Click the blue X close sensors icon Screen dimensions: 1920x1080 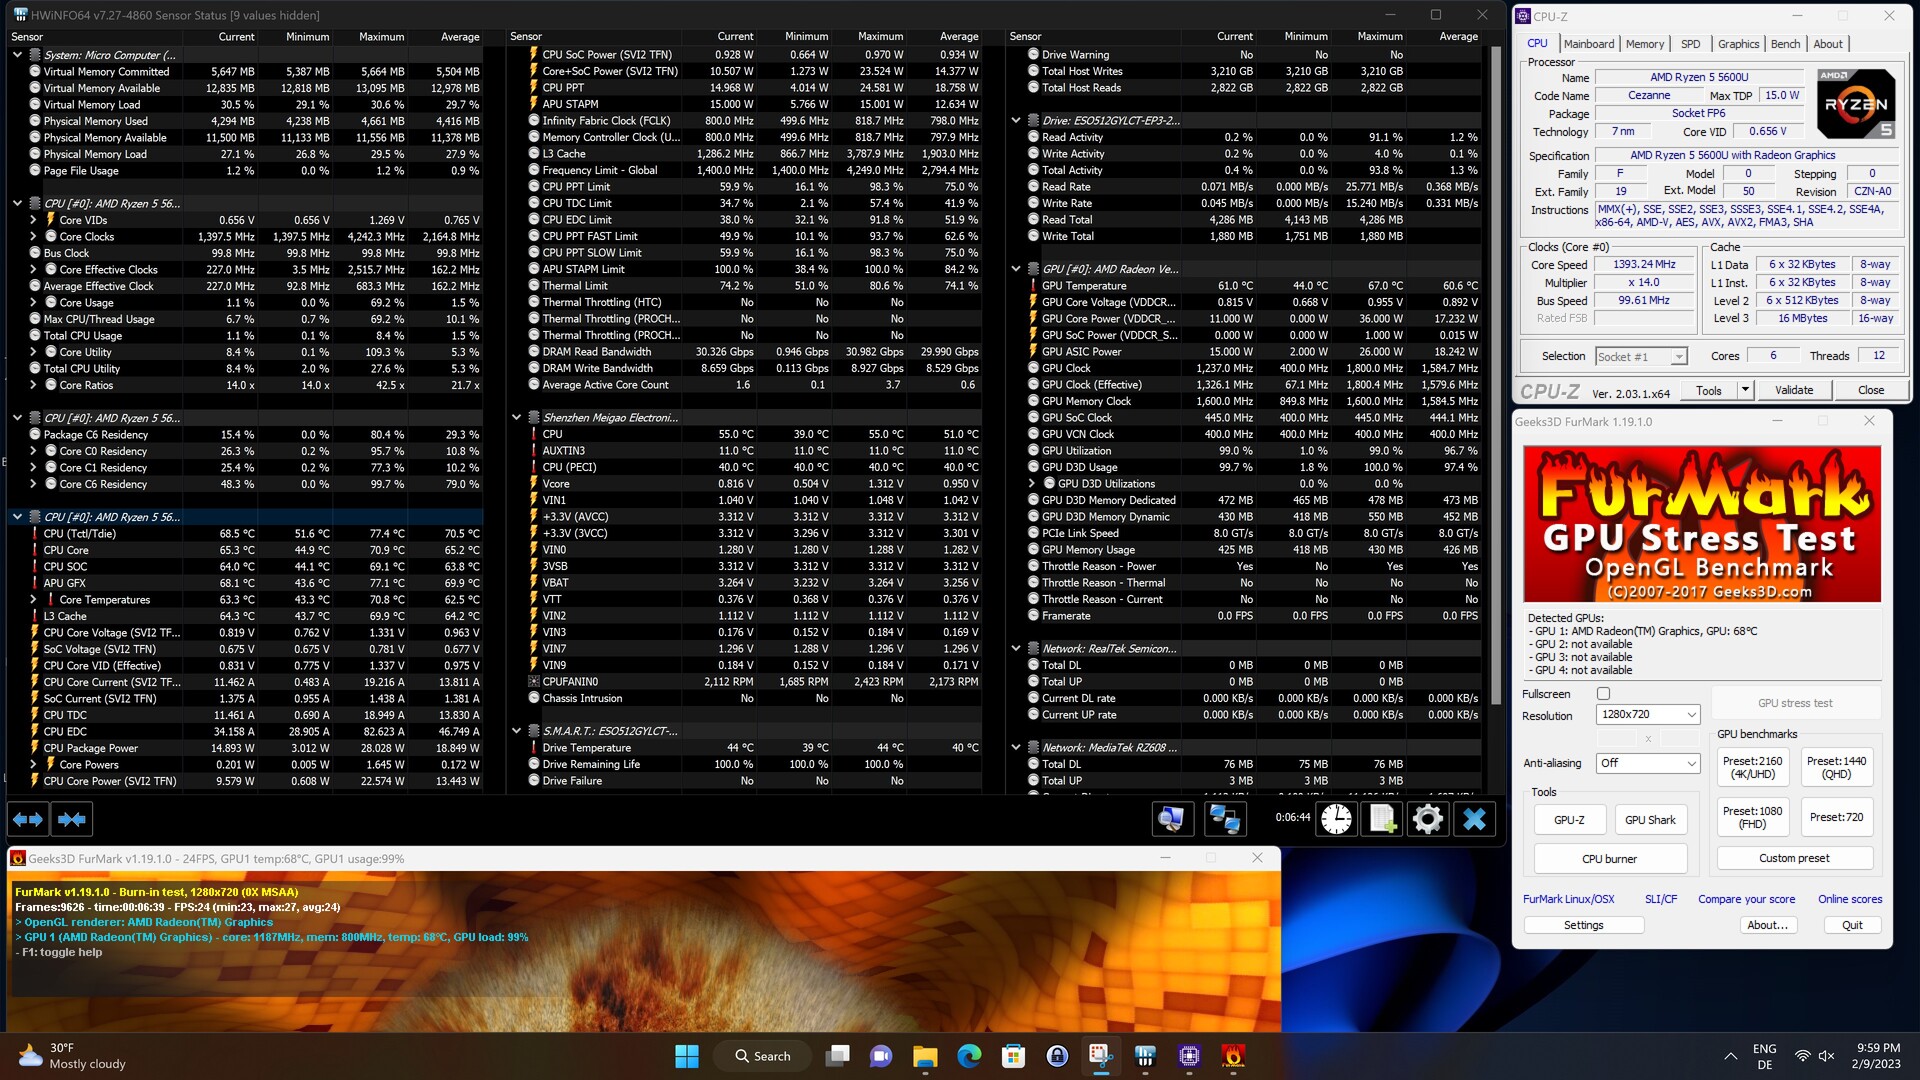1474,820
